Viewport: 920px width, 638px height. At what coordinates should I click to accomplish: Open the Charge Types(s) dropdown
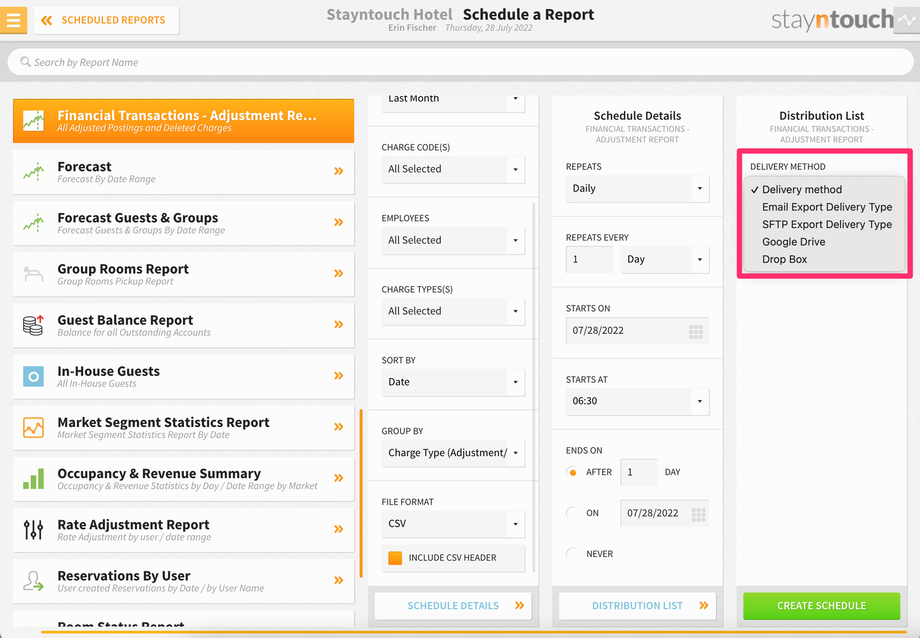coord(453,311)
